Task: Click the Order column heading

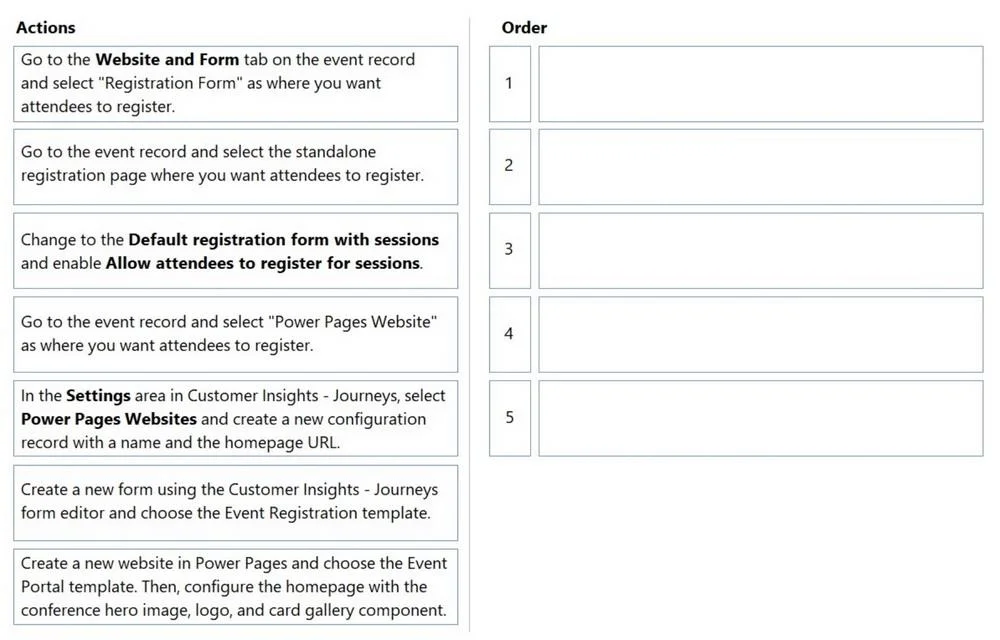Action: 524,27
